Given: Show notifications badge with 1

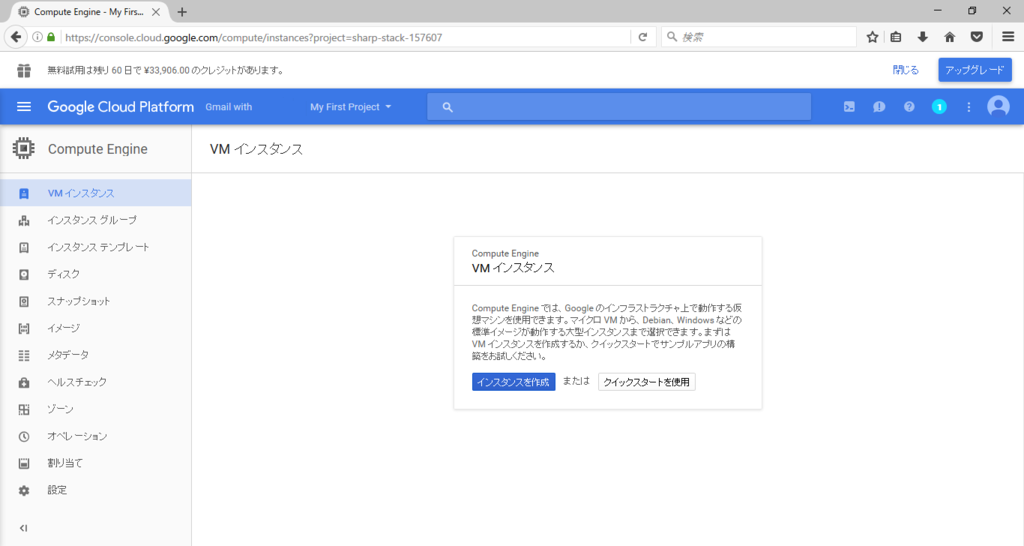Looking at the screenshot, I should click(939, 106).
